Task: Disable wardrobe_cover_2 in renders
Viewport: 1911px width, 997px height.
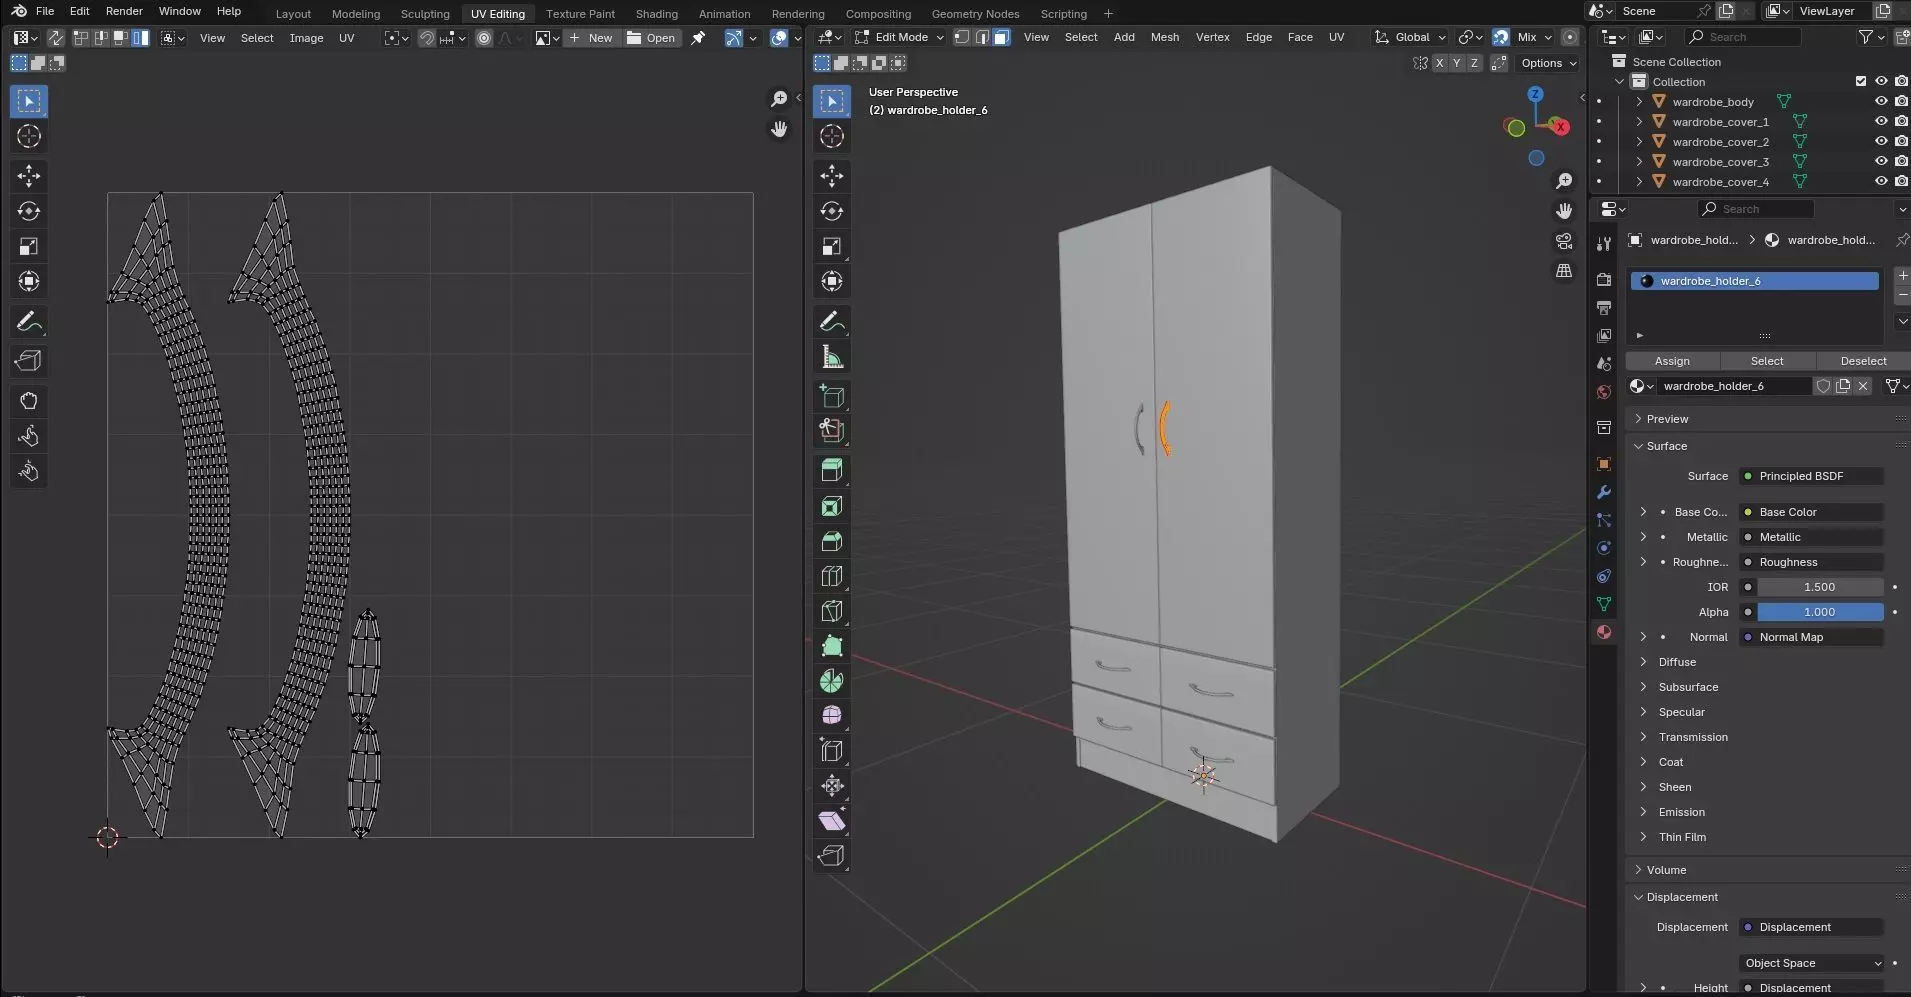Action: click(1901, 142)
